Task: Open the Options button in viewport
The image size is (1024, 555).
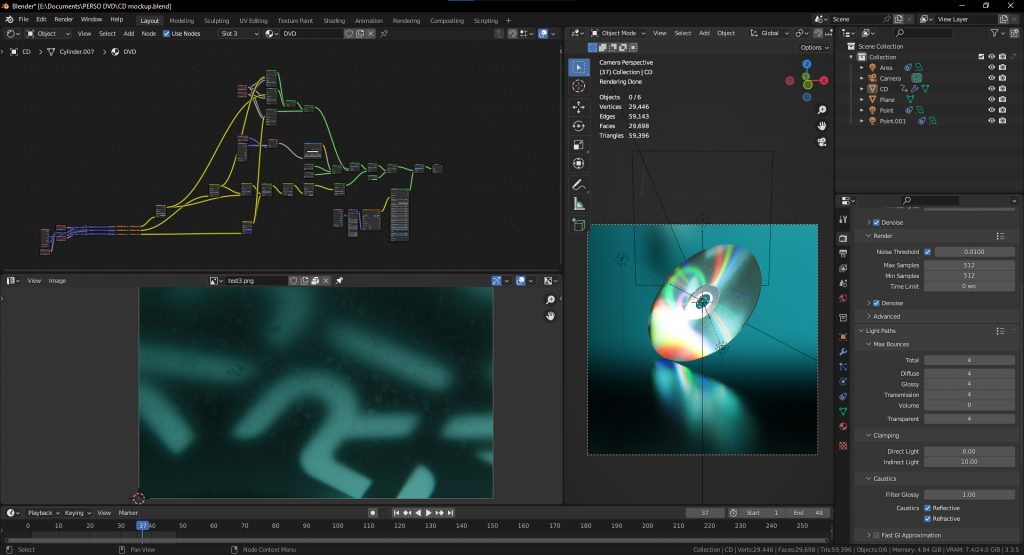Action: click(x=814, y=47)
